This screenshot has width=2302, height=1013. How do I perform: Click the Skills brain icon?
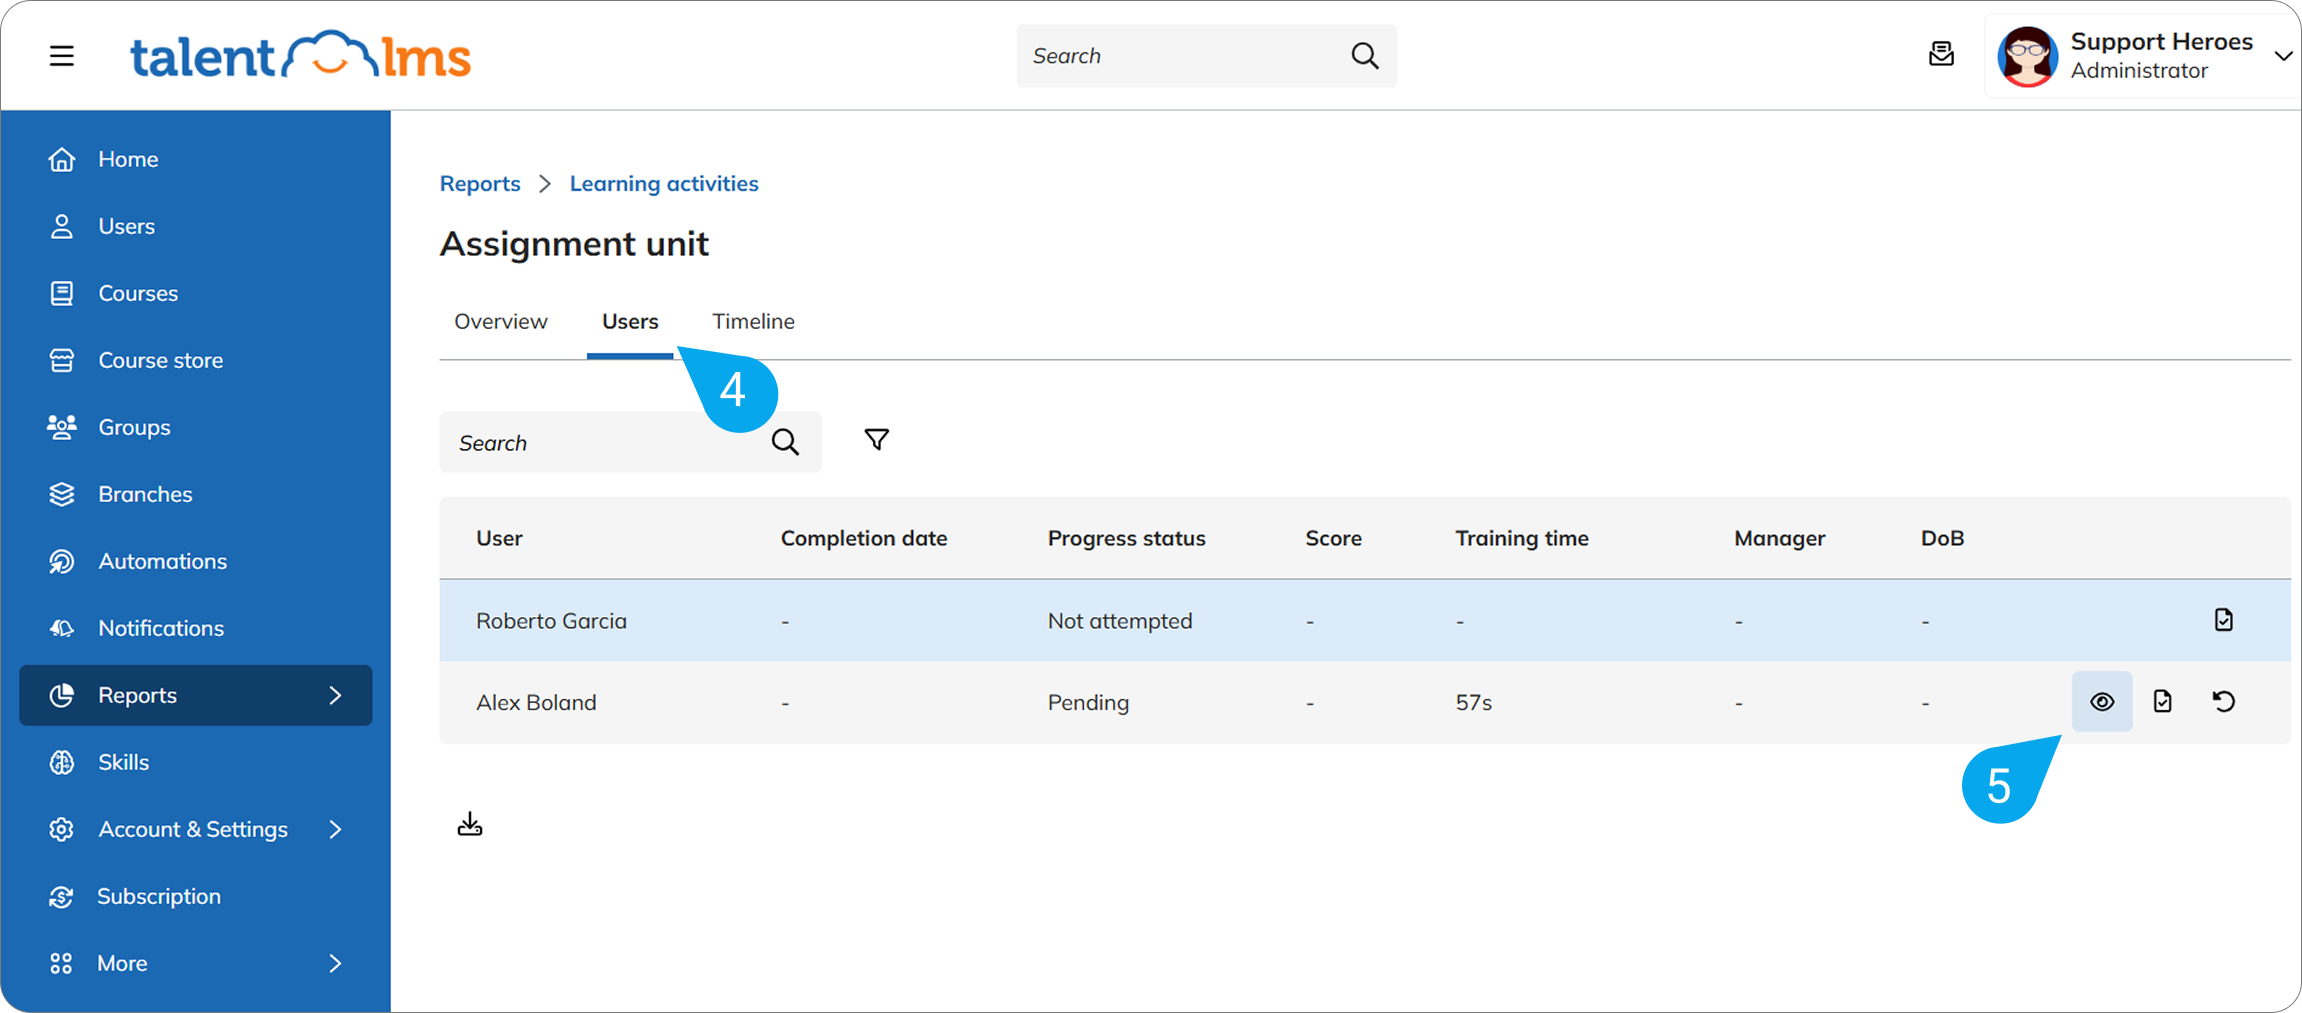[62, 762]
